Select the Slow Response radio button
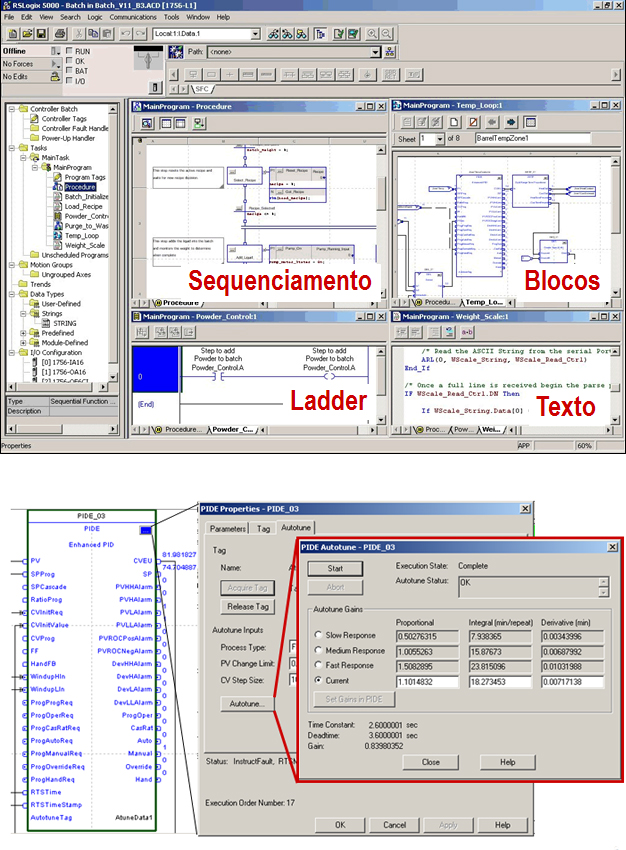The width and height of the screenshot is (626, 850). click(319, 635)
